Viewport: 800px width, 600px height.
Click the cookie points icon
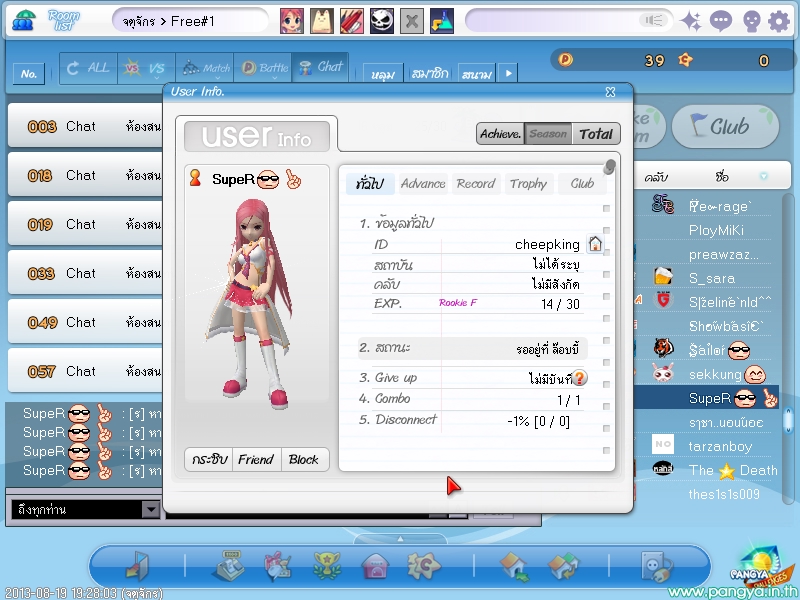click(685, 60)
